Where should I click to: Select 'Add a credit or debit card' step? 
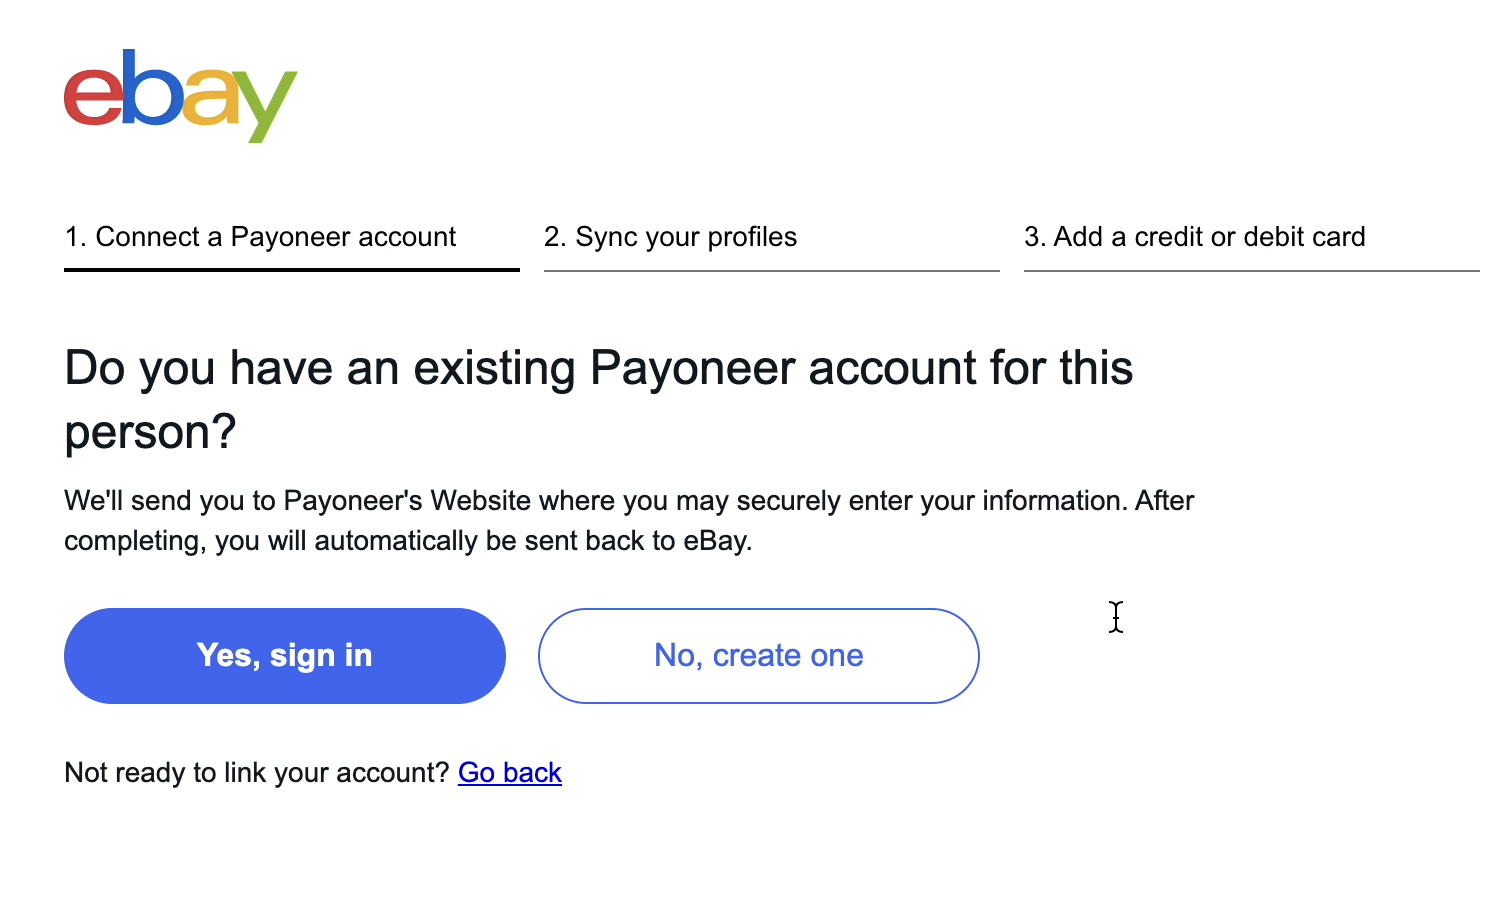[1194, 237]
